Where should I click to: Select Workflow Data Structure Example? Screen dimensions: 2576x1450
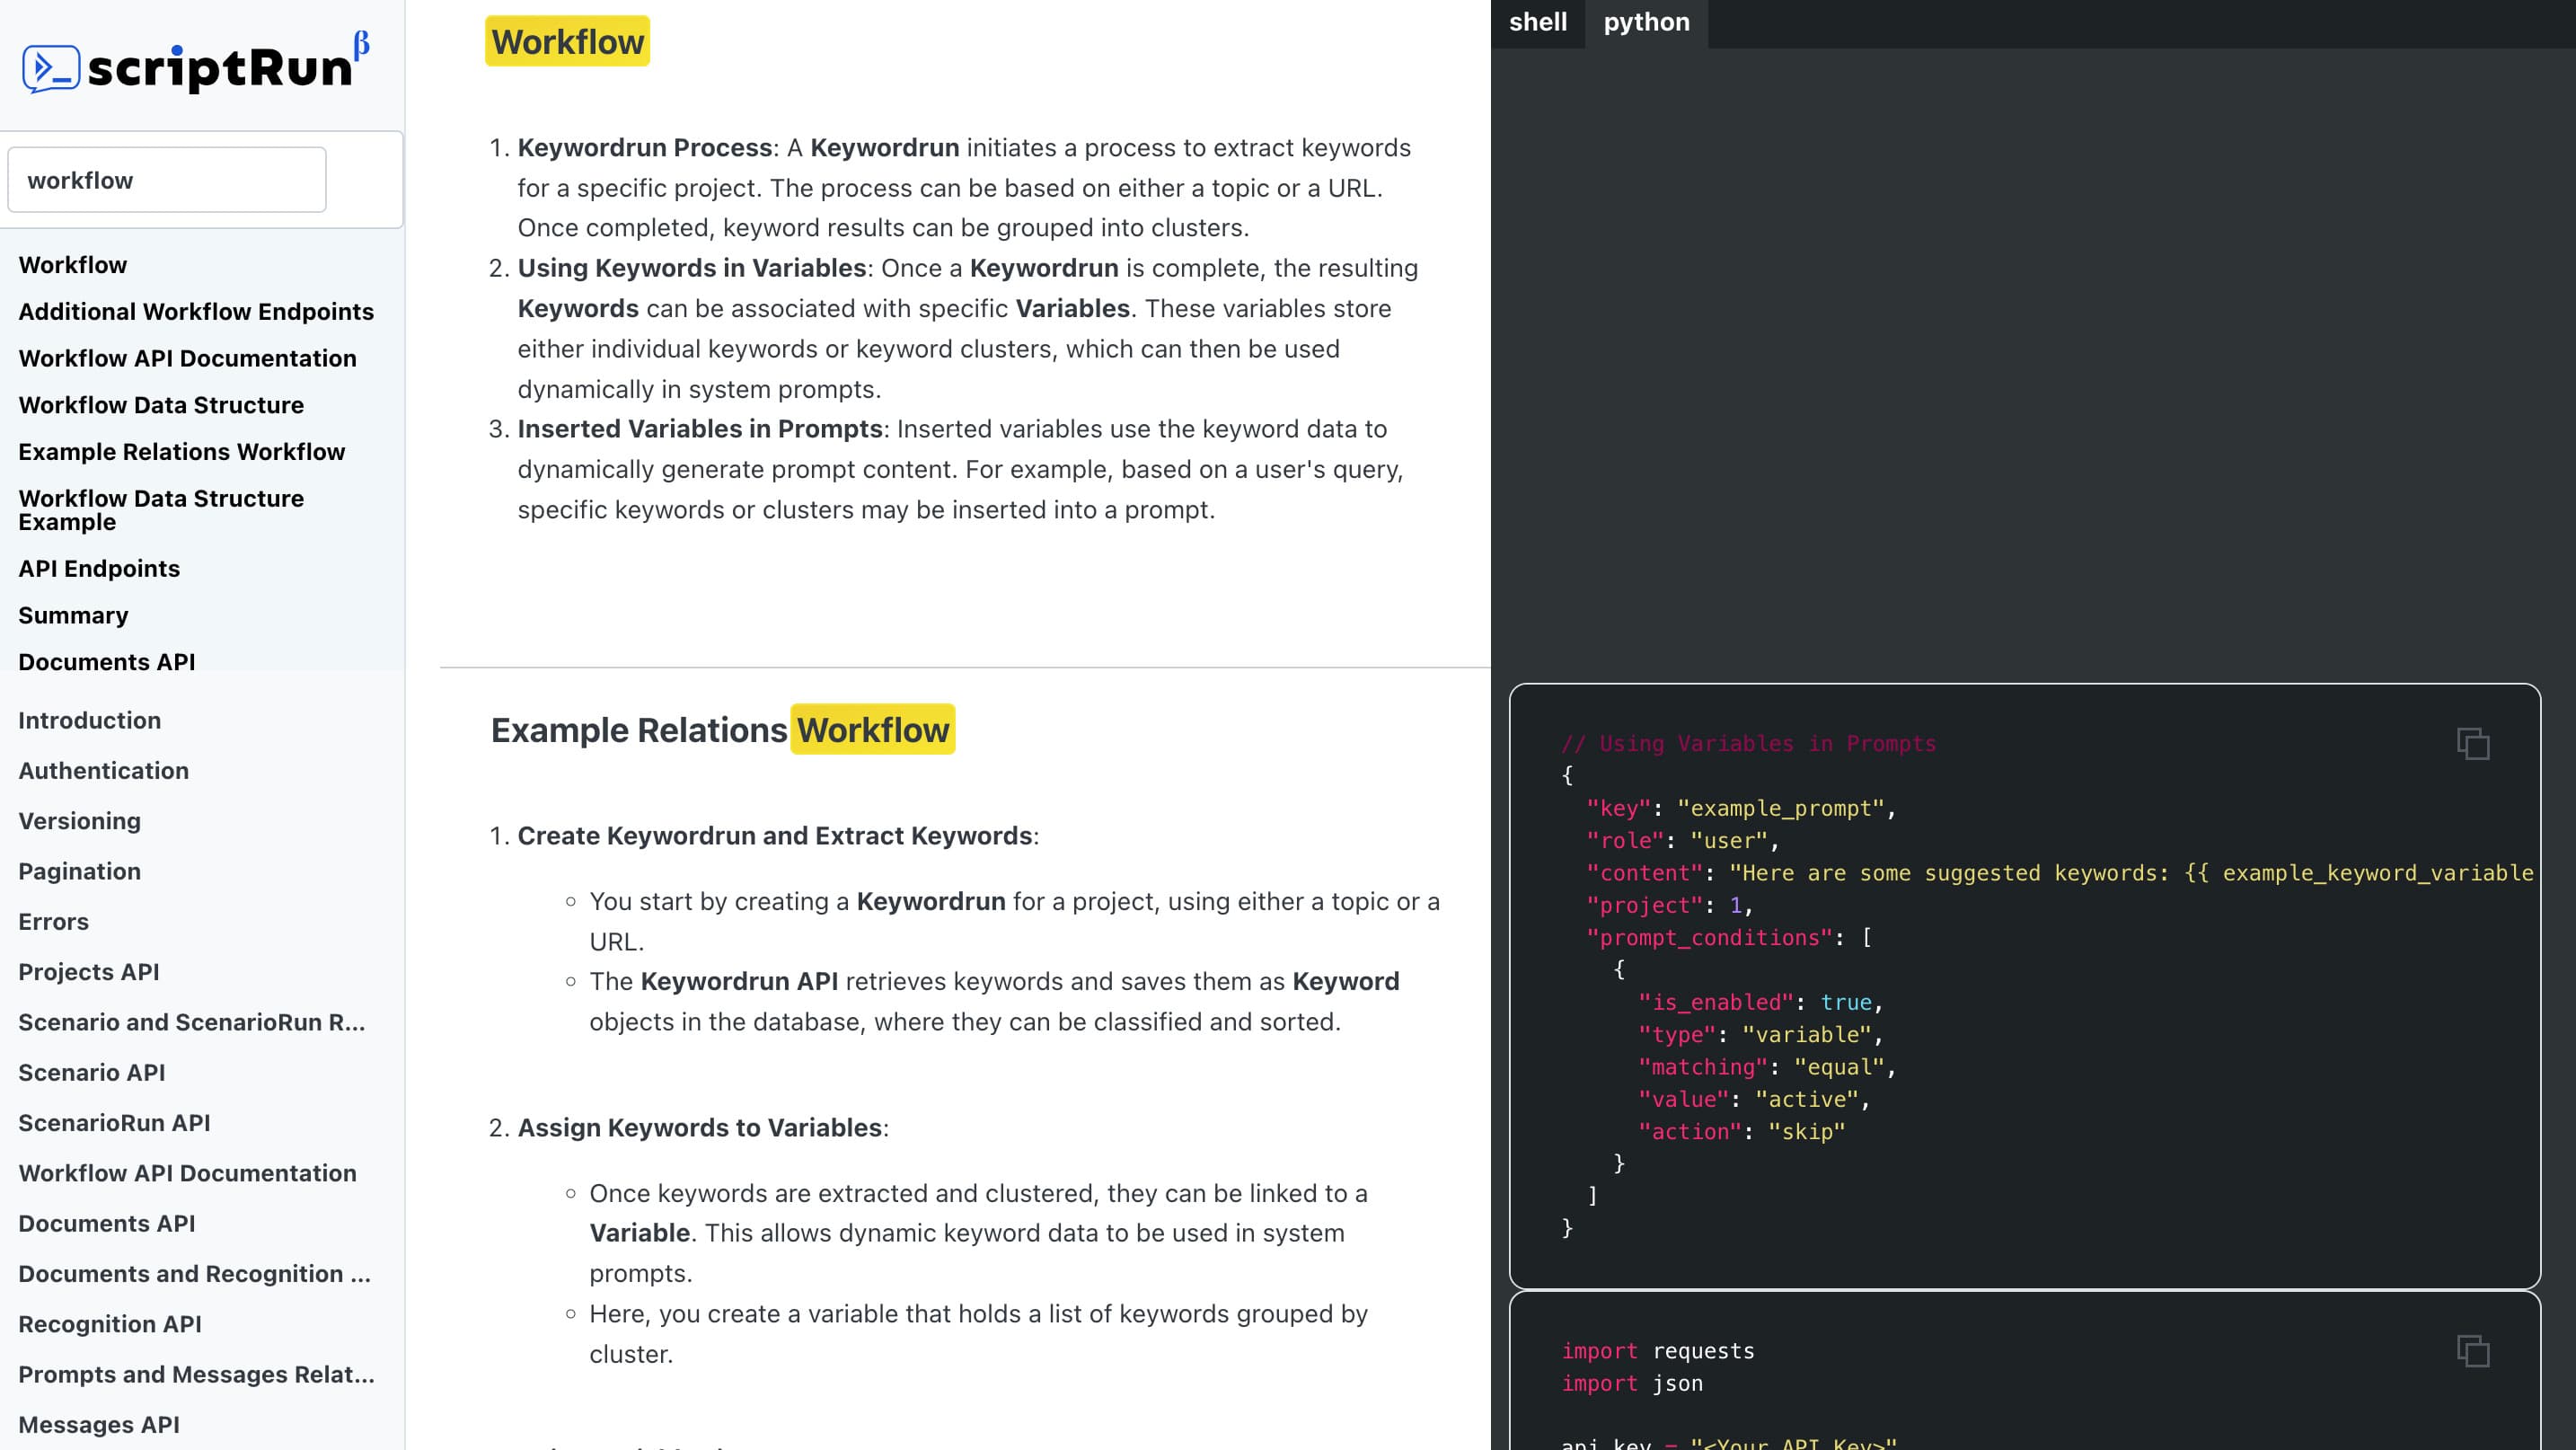click(161, 510)
